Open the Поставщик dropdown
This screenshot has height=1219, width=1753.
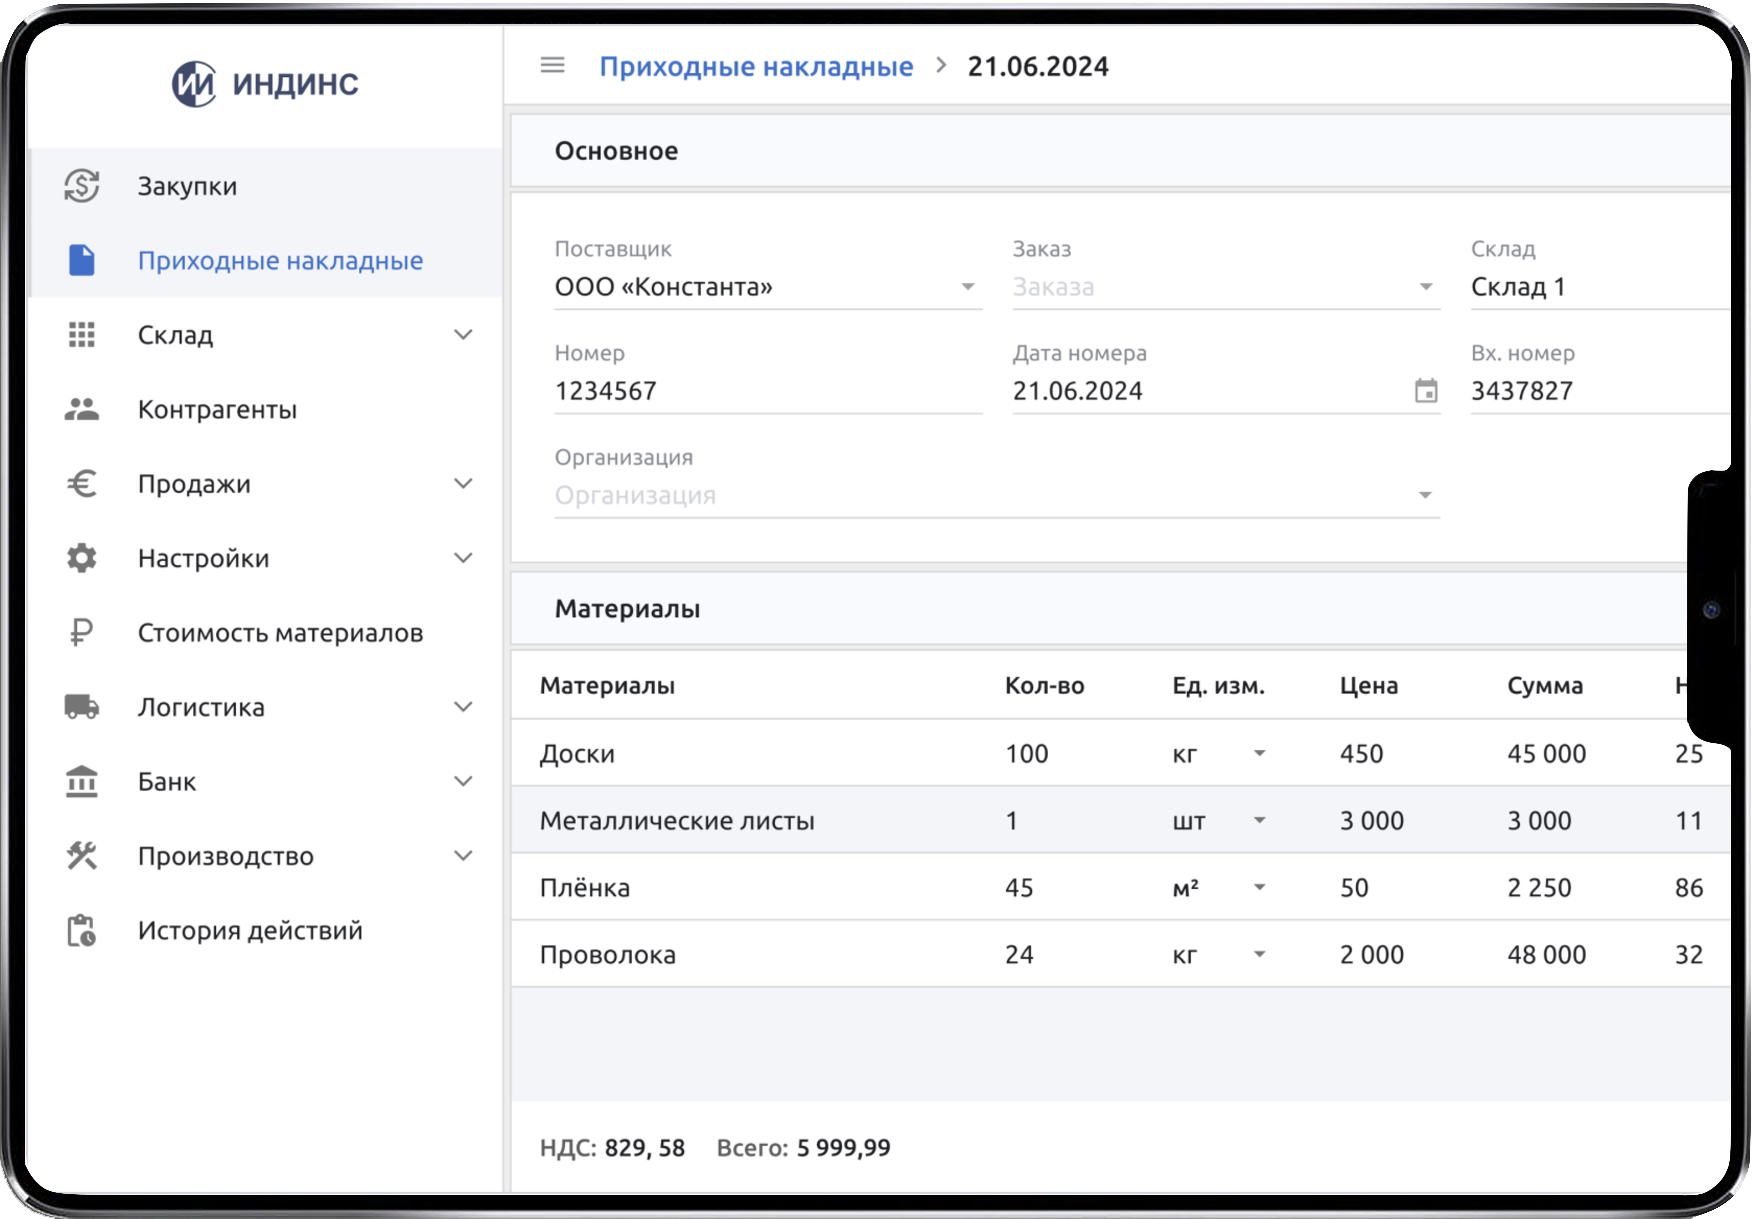click(966, 287)
